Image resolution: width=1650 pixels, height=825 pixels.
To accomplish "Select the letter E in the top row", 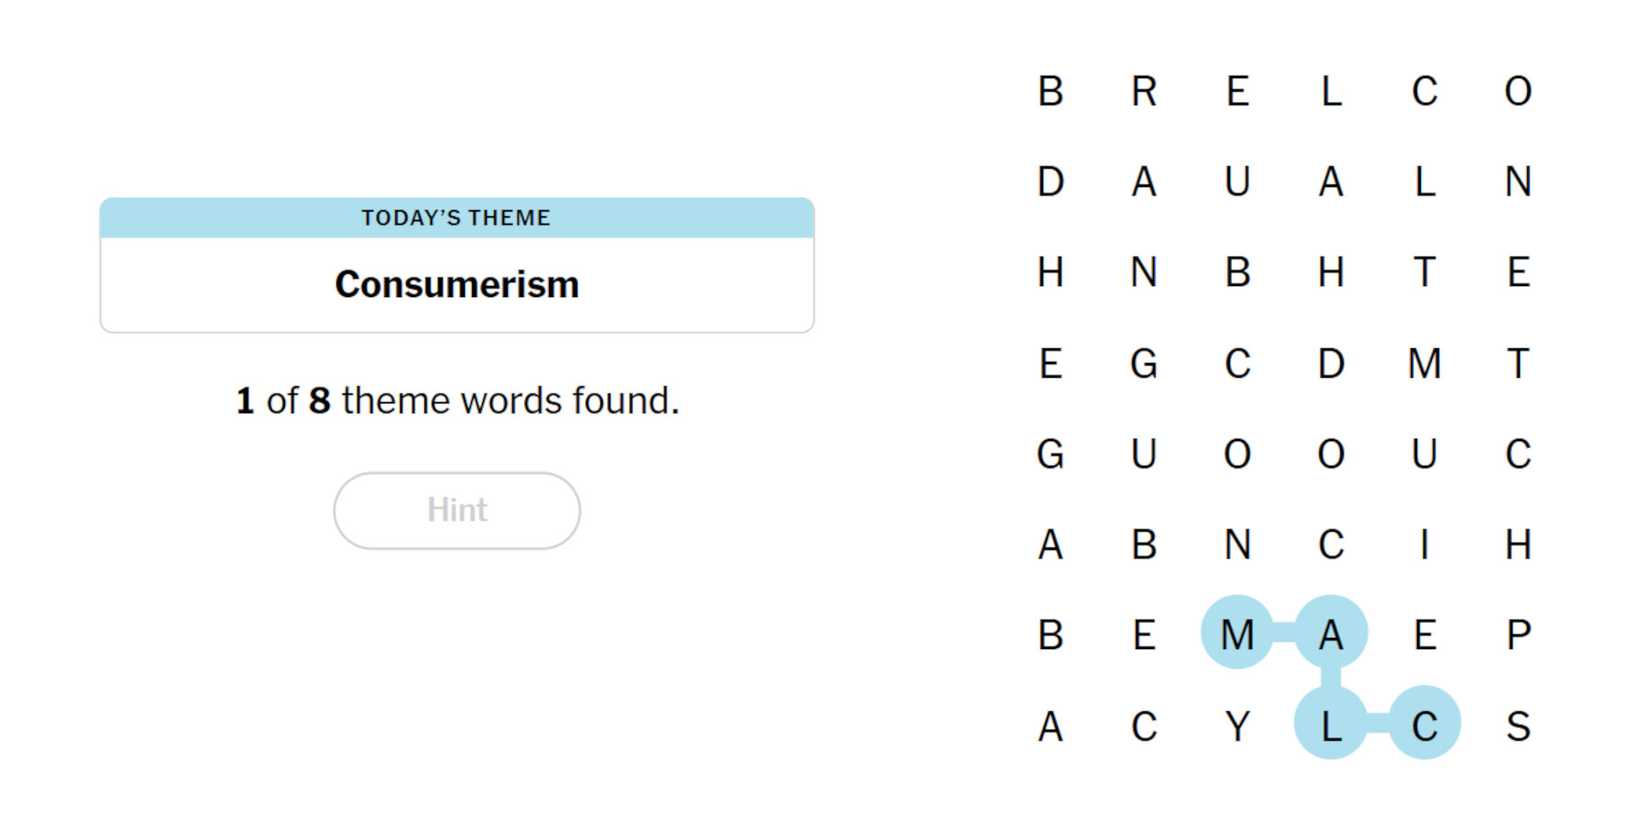I will point(1237,92).
